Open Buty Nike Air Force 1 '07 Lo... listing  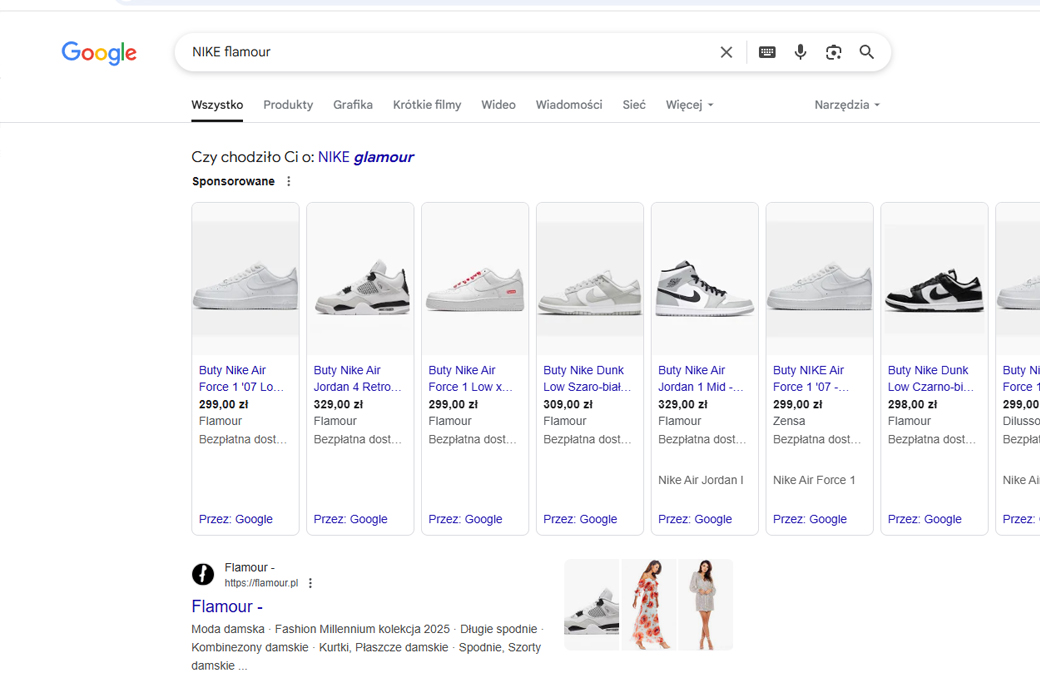[x=241, y=378]
